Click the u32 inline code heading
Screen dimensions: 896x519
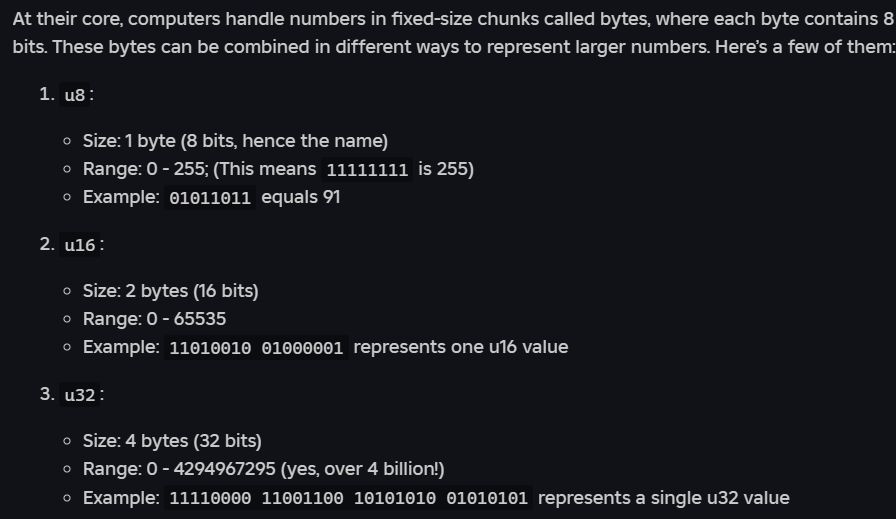click(x=80, y=395)
